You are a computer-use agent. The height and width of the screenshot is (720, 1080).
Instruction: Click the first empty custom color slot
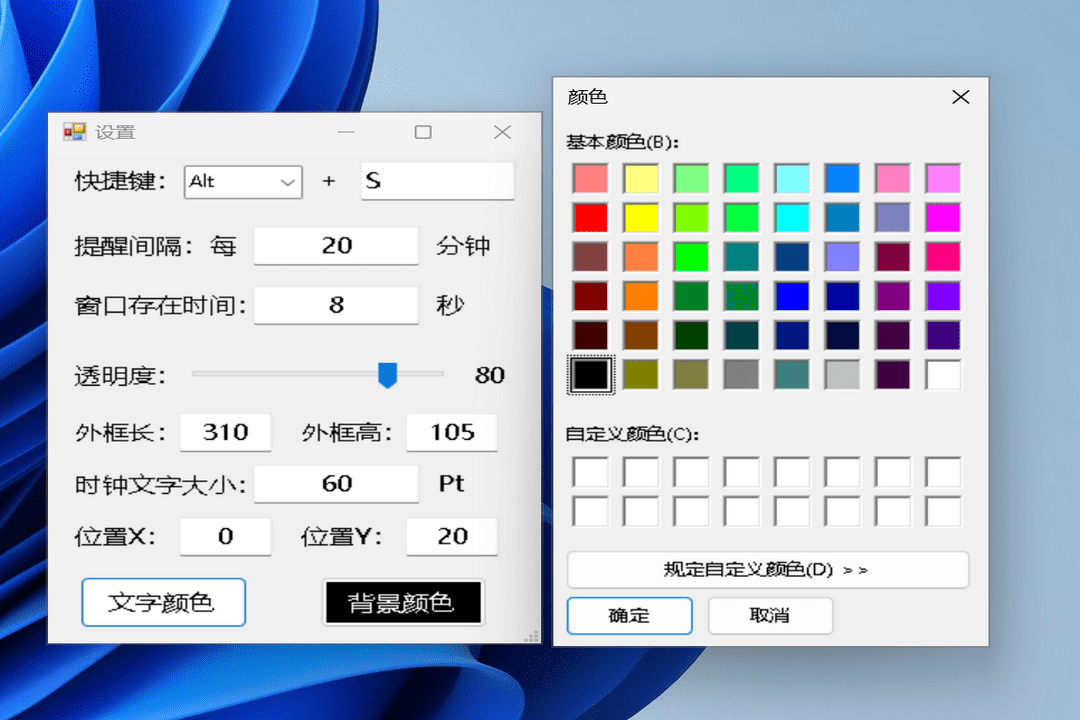click(590, 472)
